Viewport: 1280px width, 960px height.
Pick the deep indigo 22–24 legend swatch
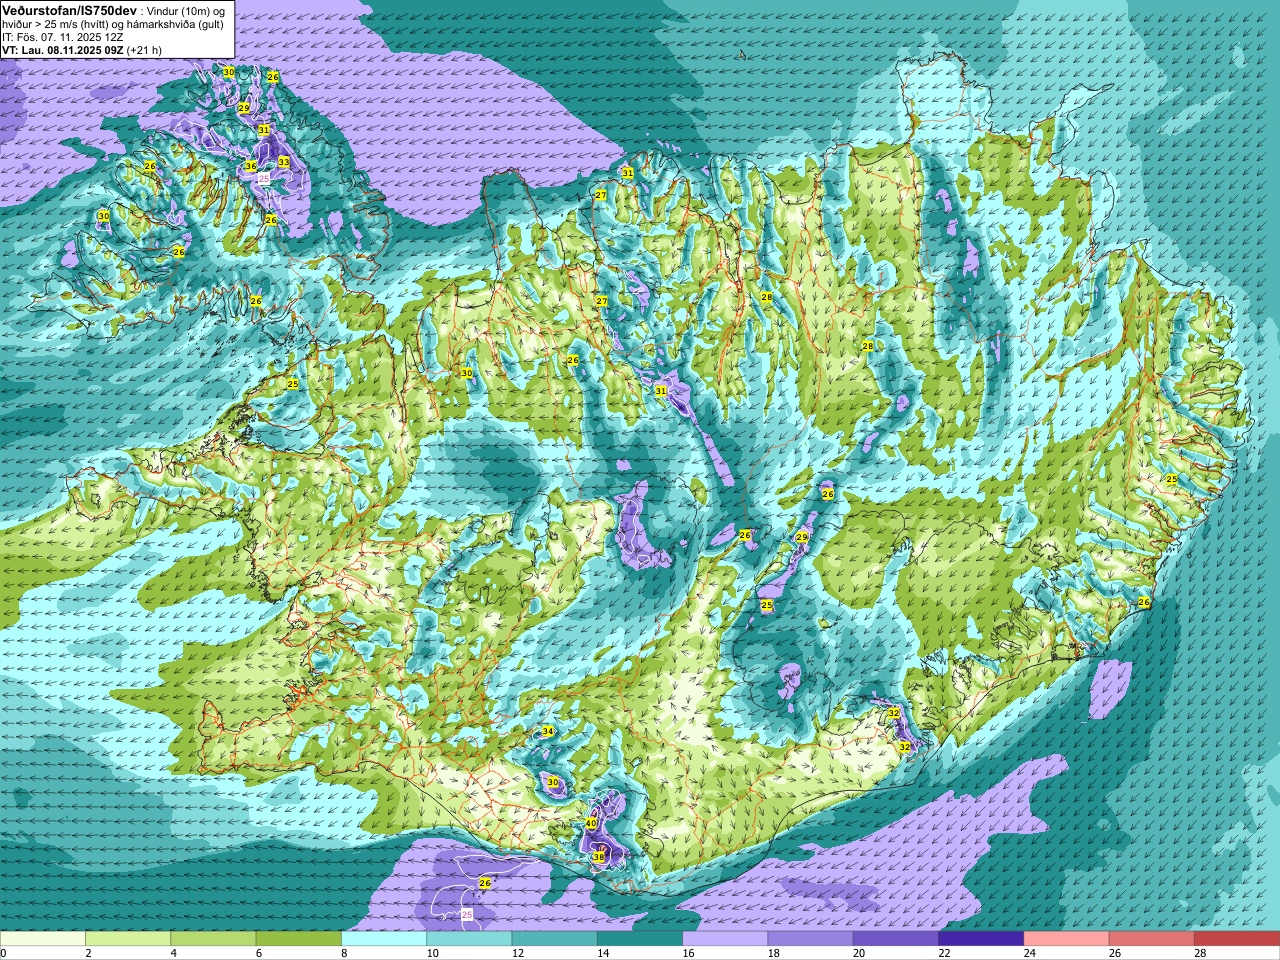[x=981, y=939]
